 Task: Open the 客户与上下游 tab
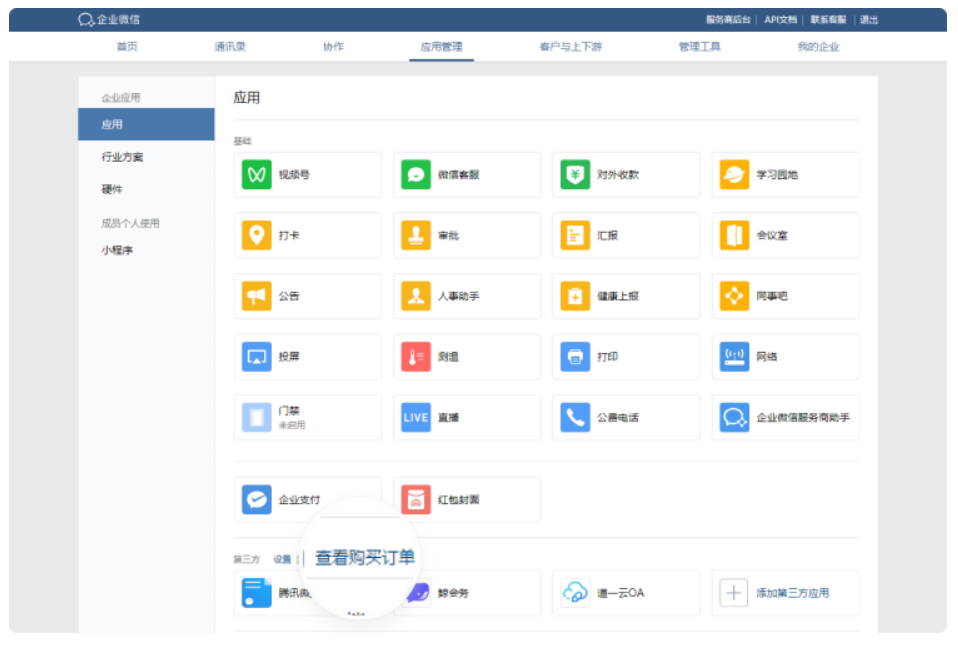click(571, 46)
